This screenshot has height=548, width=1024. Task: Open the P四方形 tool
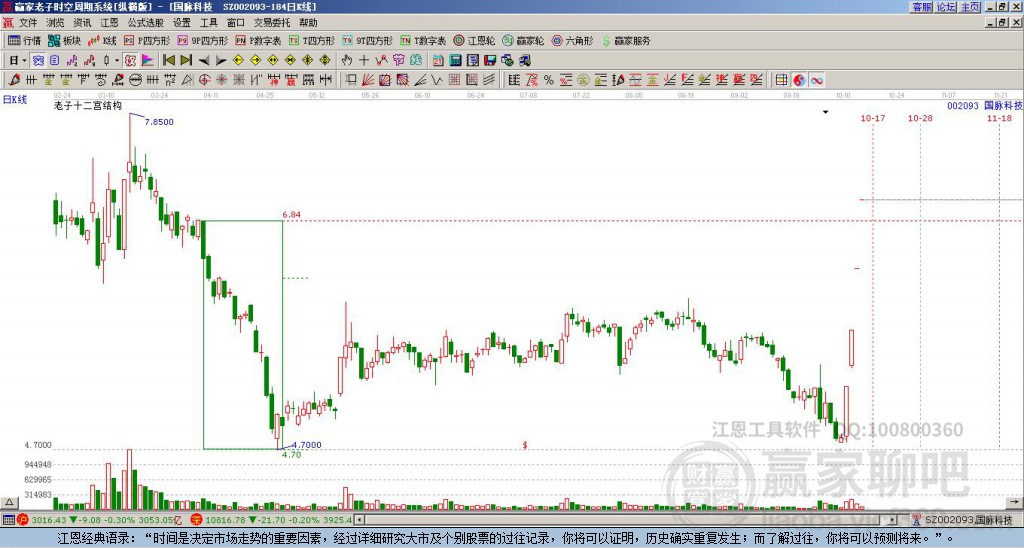pyautogui.click(x=146, y=40)
